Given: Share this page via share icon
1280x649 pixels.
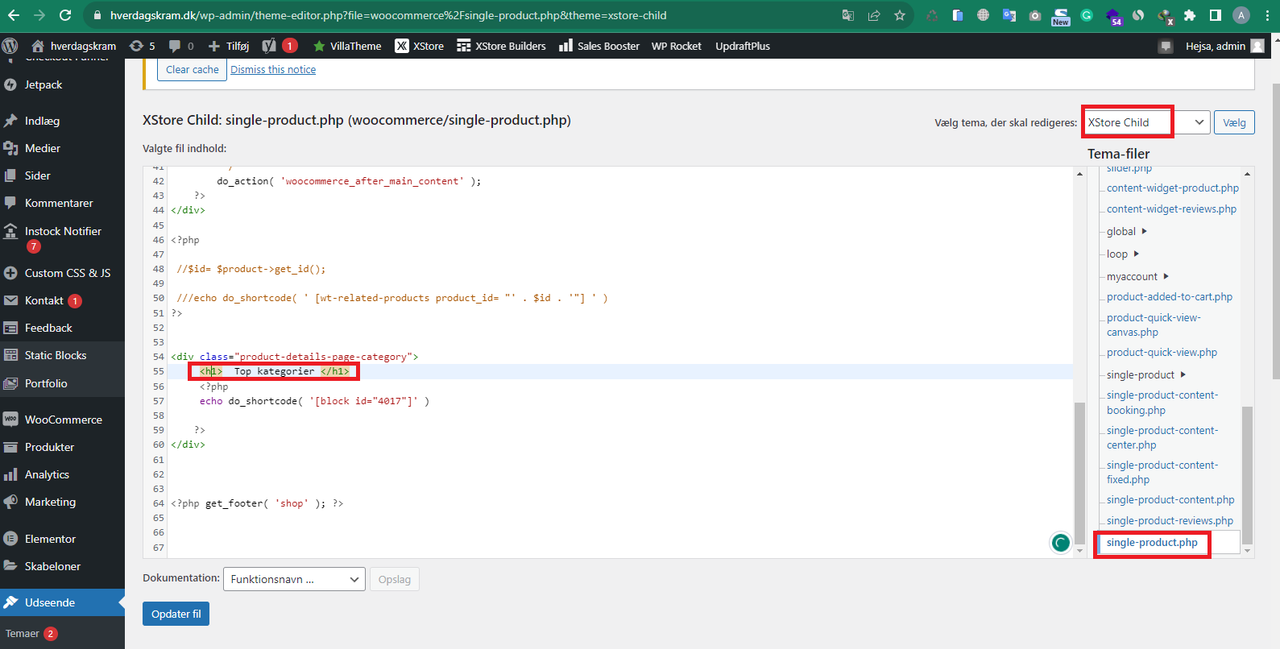Looking at the screenshot, I should [874, 16].
